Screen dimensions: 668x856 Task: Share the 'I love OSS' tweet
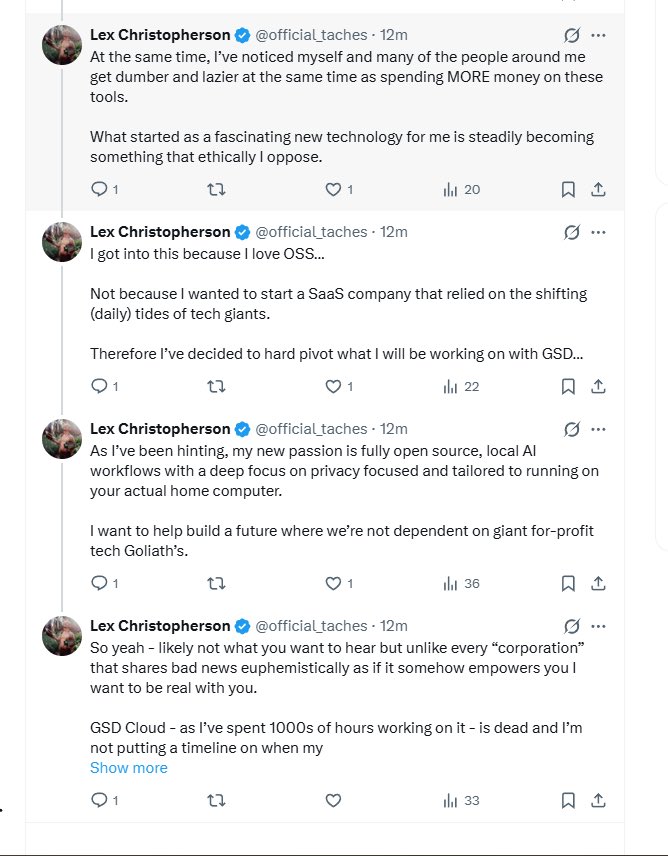pos(598,387)
